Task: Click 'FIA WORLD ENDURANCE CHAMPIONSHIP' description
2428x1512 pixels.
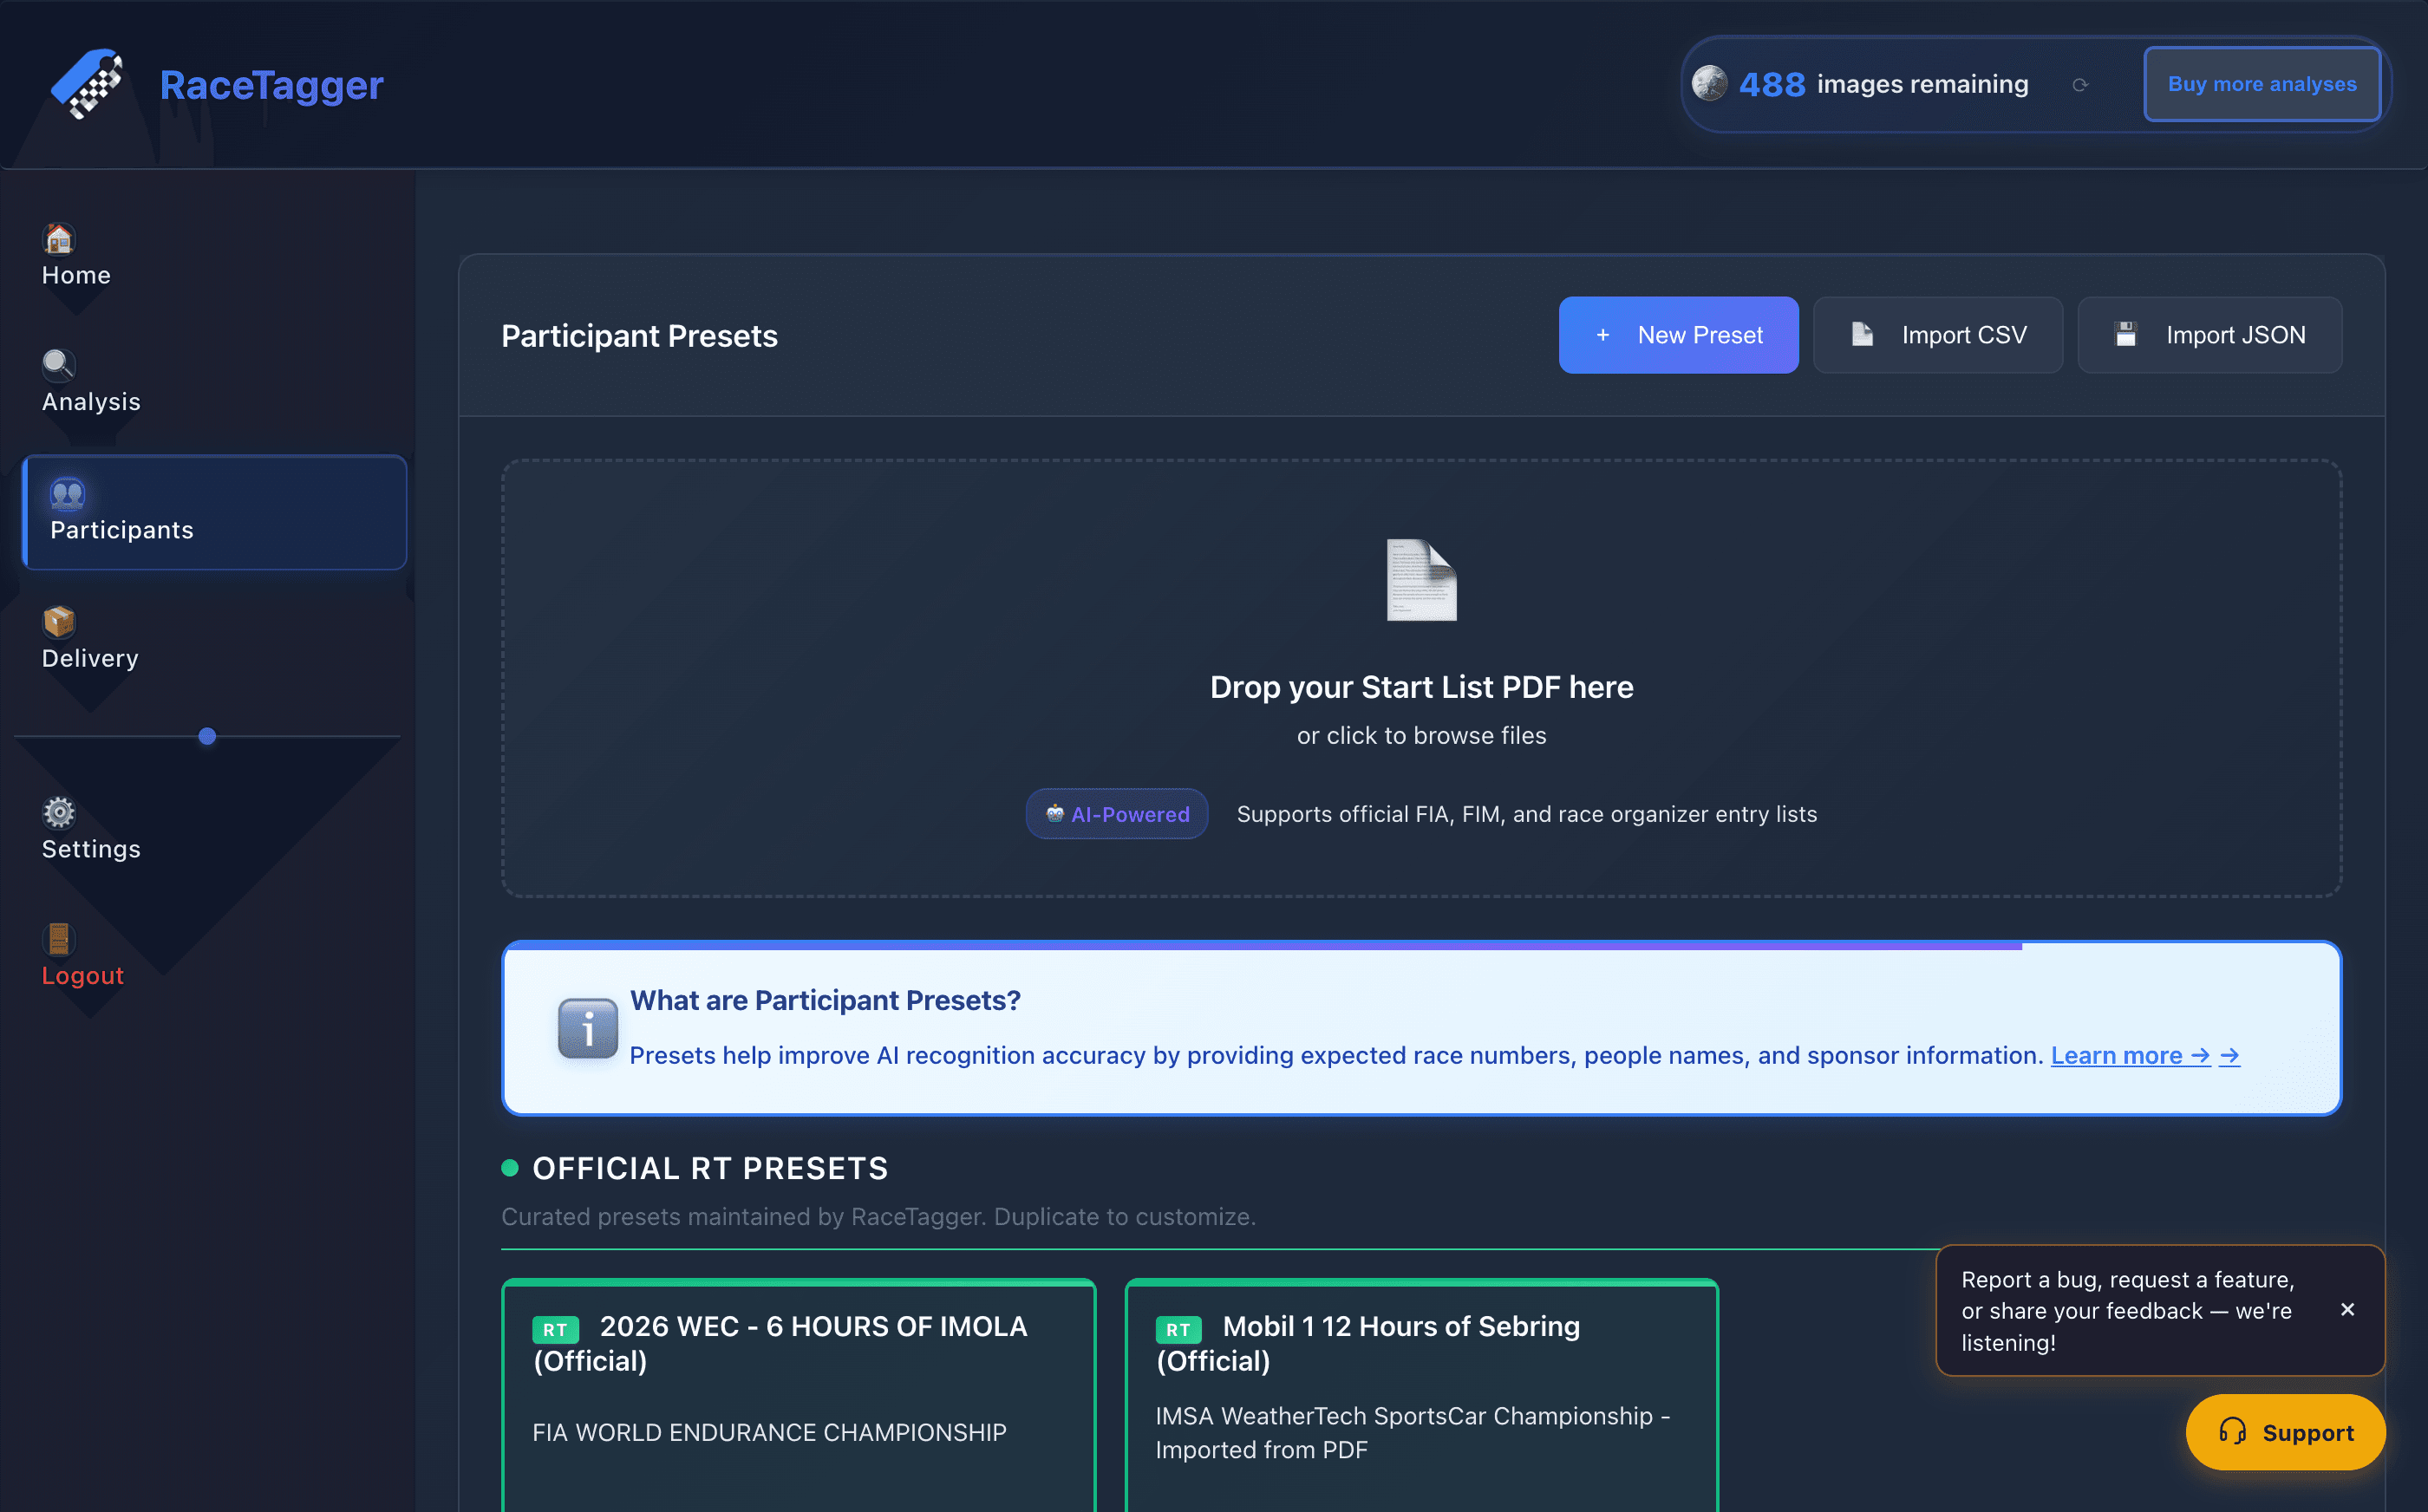Action: [x=769, y=1433]
